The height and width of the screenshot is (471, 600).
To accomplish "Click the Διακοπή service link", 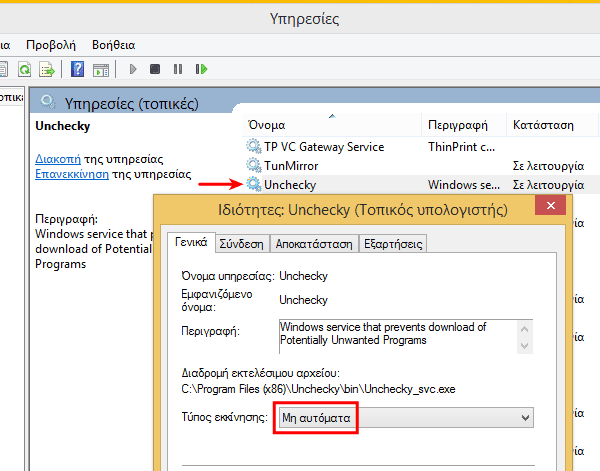I will click(x=58, y=159).
